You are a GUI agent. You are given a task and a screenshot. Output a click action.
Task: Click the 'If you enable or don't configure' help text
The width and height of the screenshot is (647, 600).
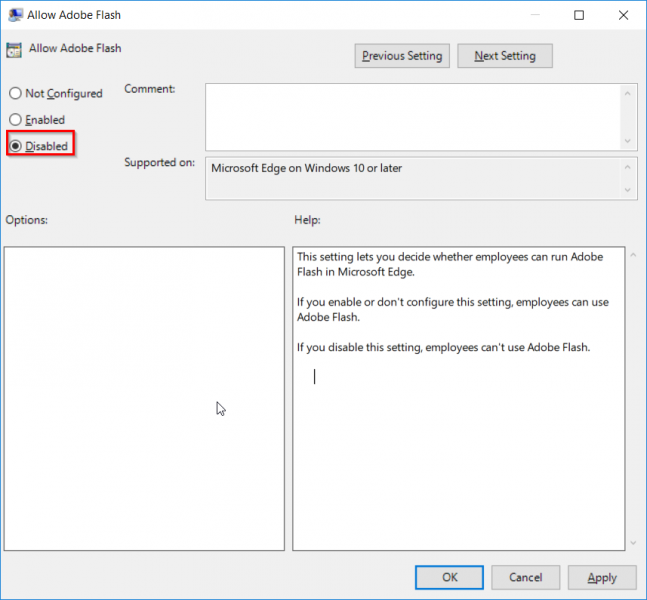[x=453, y=309]
